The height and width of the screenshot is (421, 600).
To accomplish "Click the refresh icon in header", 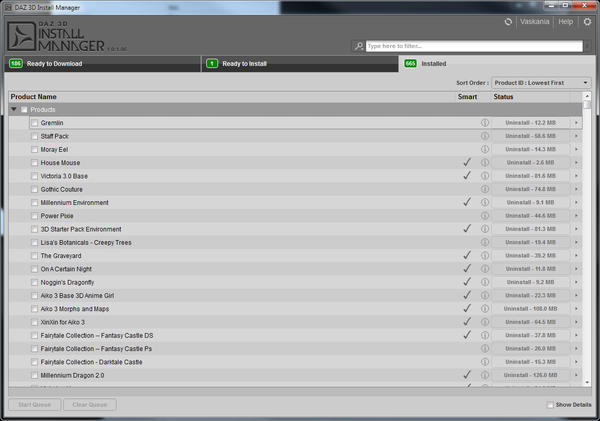I will pyautogui.click(x=508, y=22).
